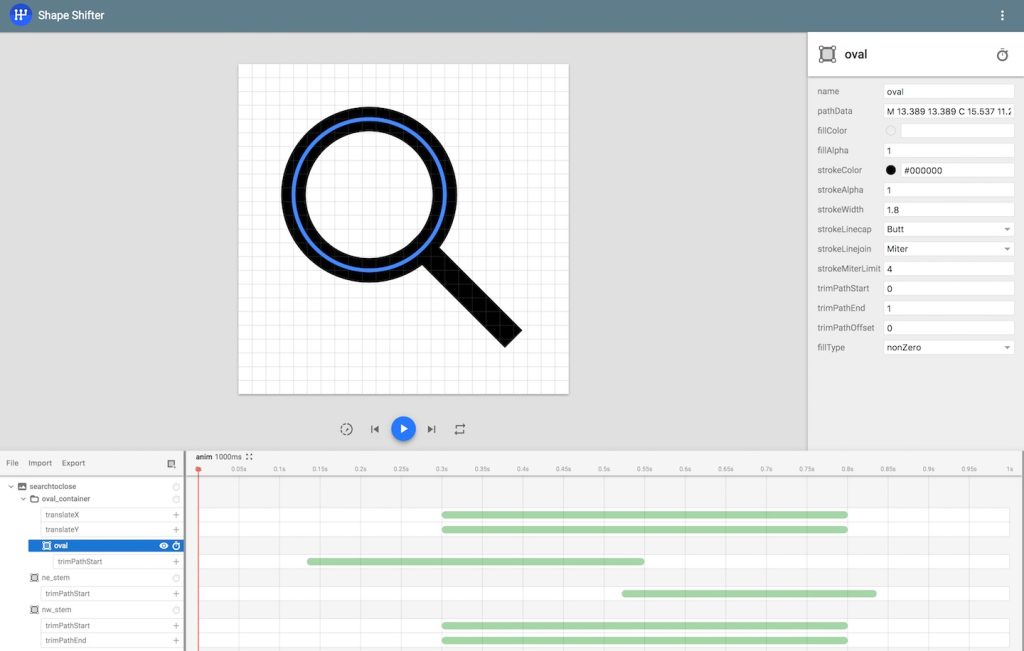Open the fillType dropdown

pos(948,347)
